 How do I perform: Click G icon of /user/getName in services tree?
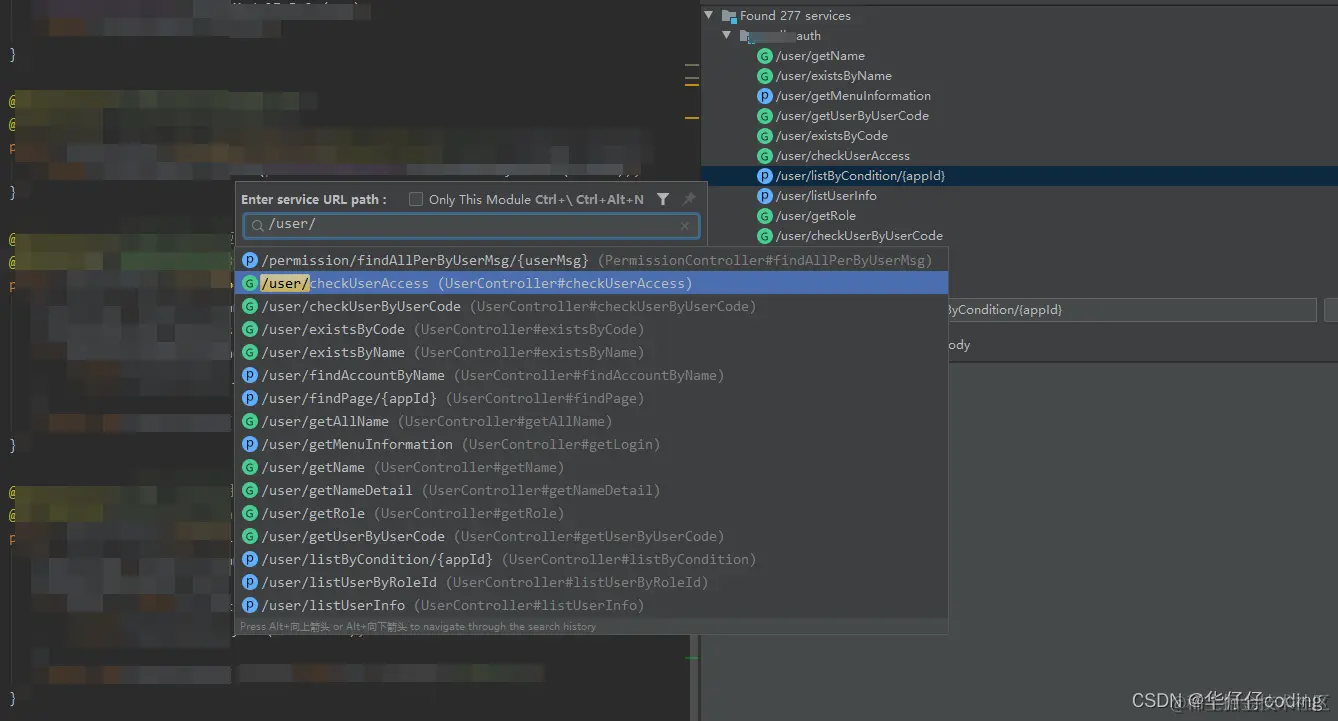coord(765,56)
